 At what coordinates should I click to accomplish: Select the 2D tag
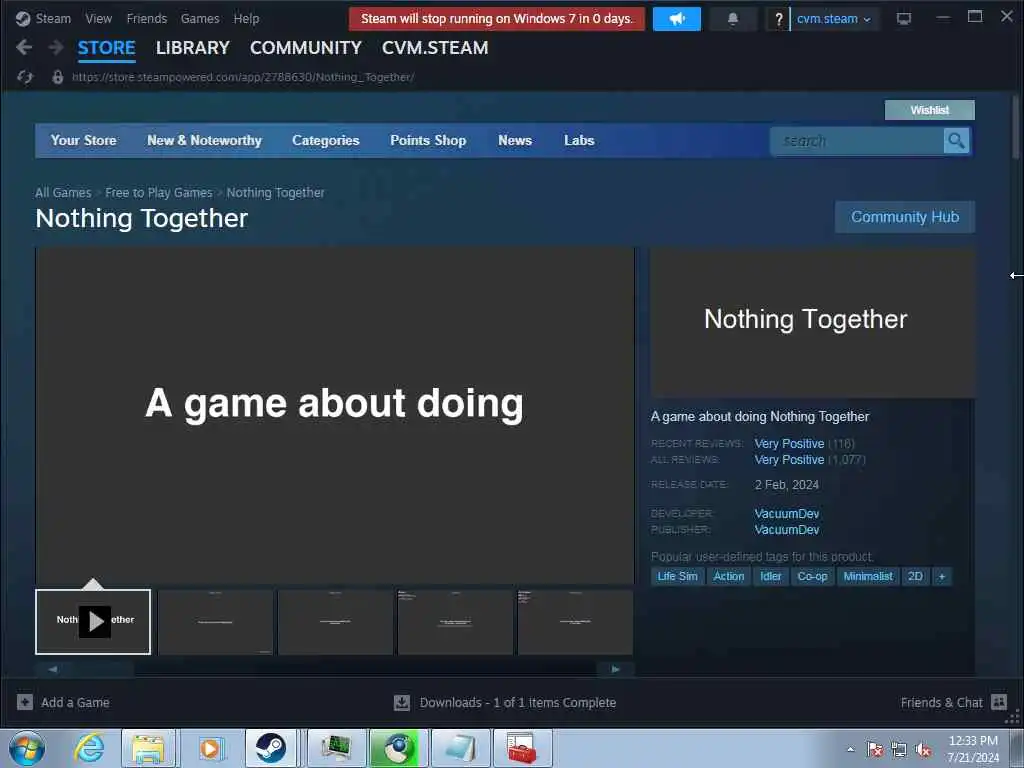click(916, 576)
